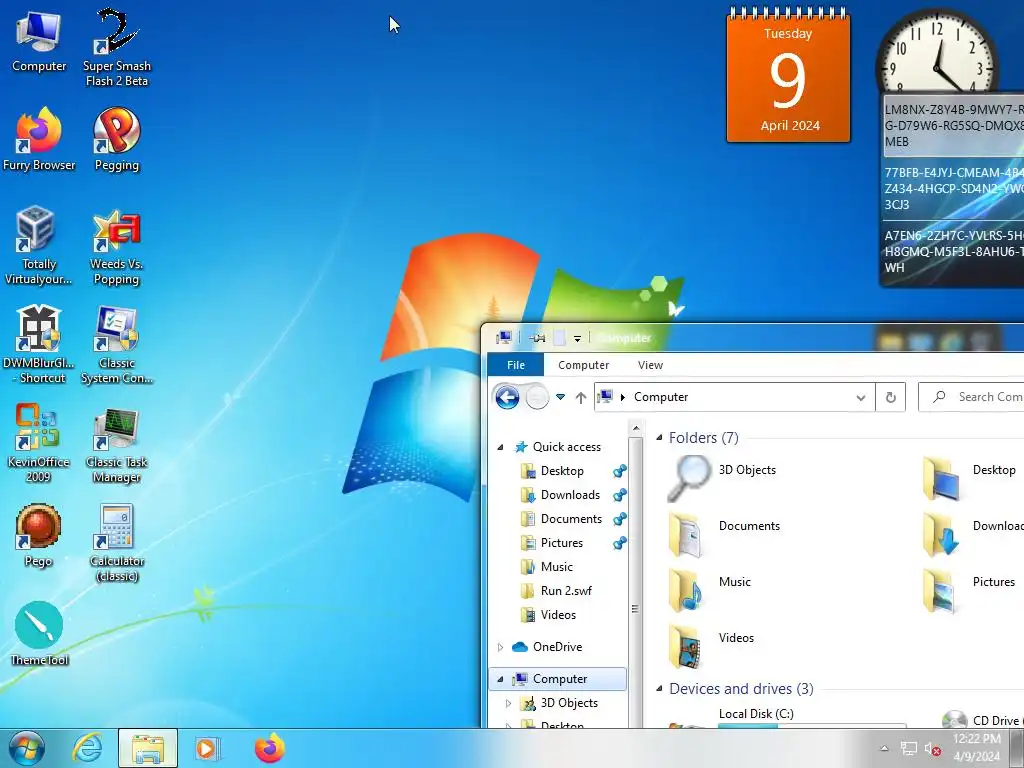Viewport: 1024px width, 768px height.
Task: Open the Classic Task Manager shortcut
Action: click(117, 443)
